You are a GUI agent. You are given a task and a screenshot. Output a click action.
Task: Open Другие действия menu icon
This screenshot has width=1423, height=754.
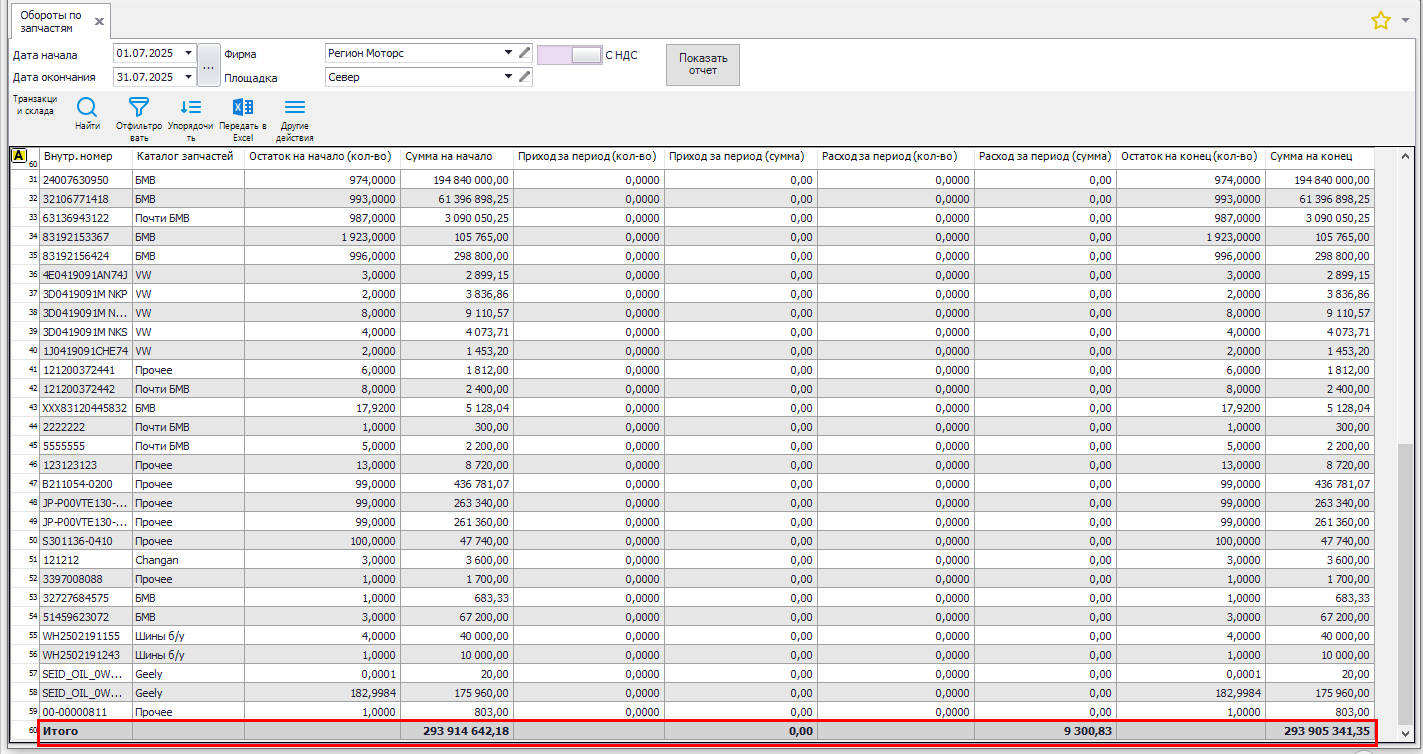coord(295,108)
